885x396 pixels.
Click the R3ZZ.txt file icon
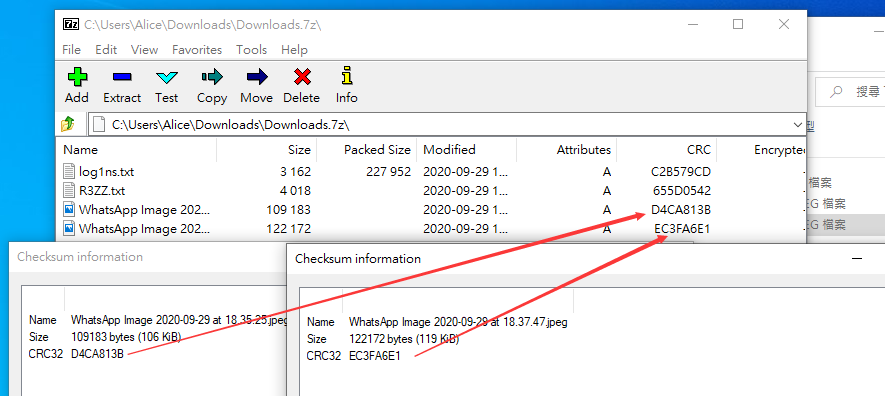tap(69, 190)
